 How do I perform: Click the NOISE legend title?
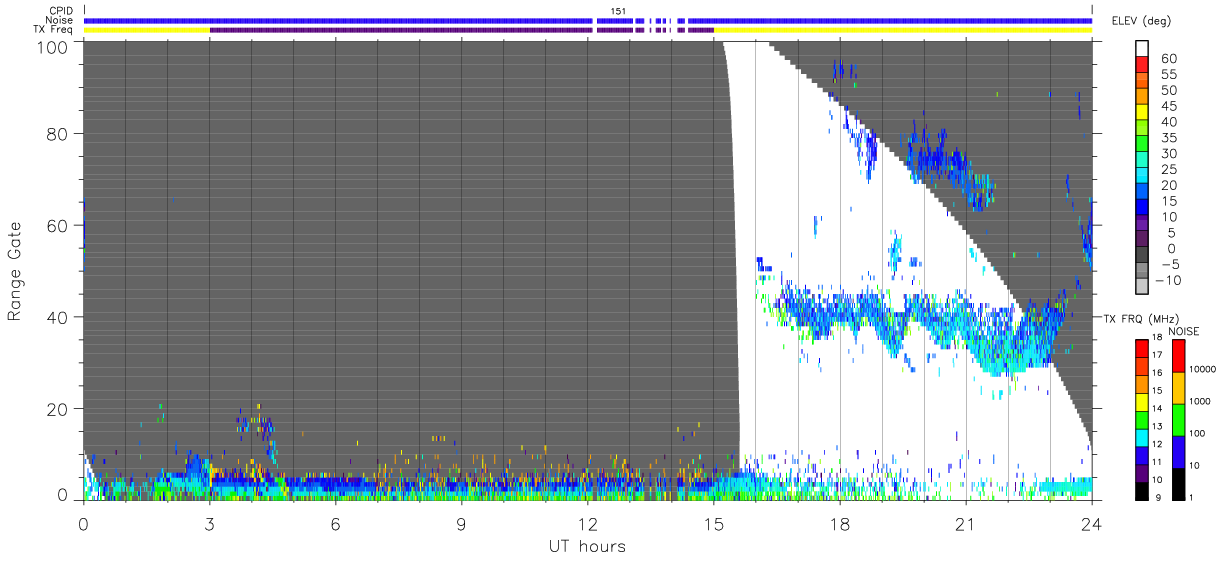(x=1183, y=331)
